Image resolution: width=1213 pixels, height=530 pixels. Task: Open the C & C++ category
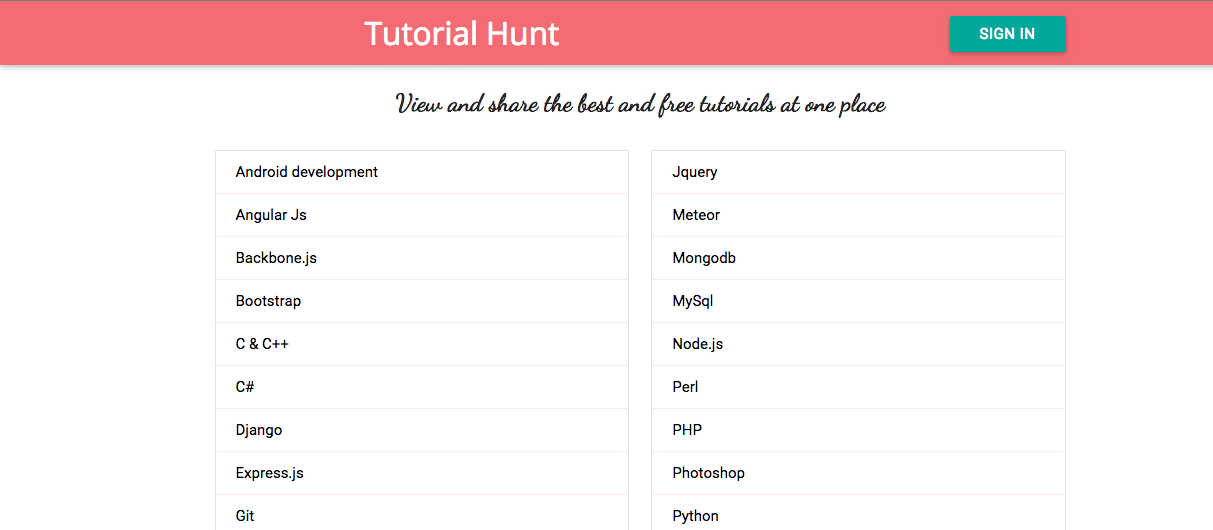422,344
